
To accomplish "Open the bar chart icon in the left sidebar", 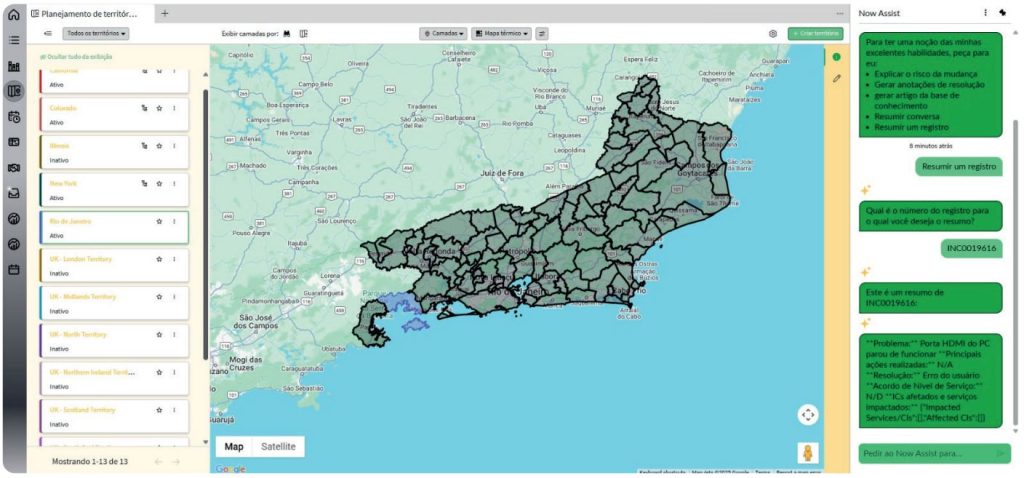I will [x=14, y=66].
